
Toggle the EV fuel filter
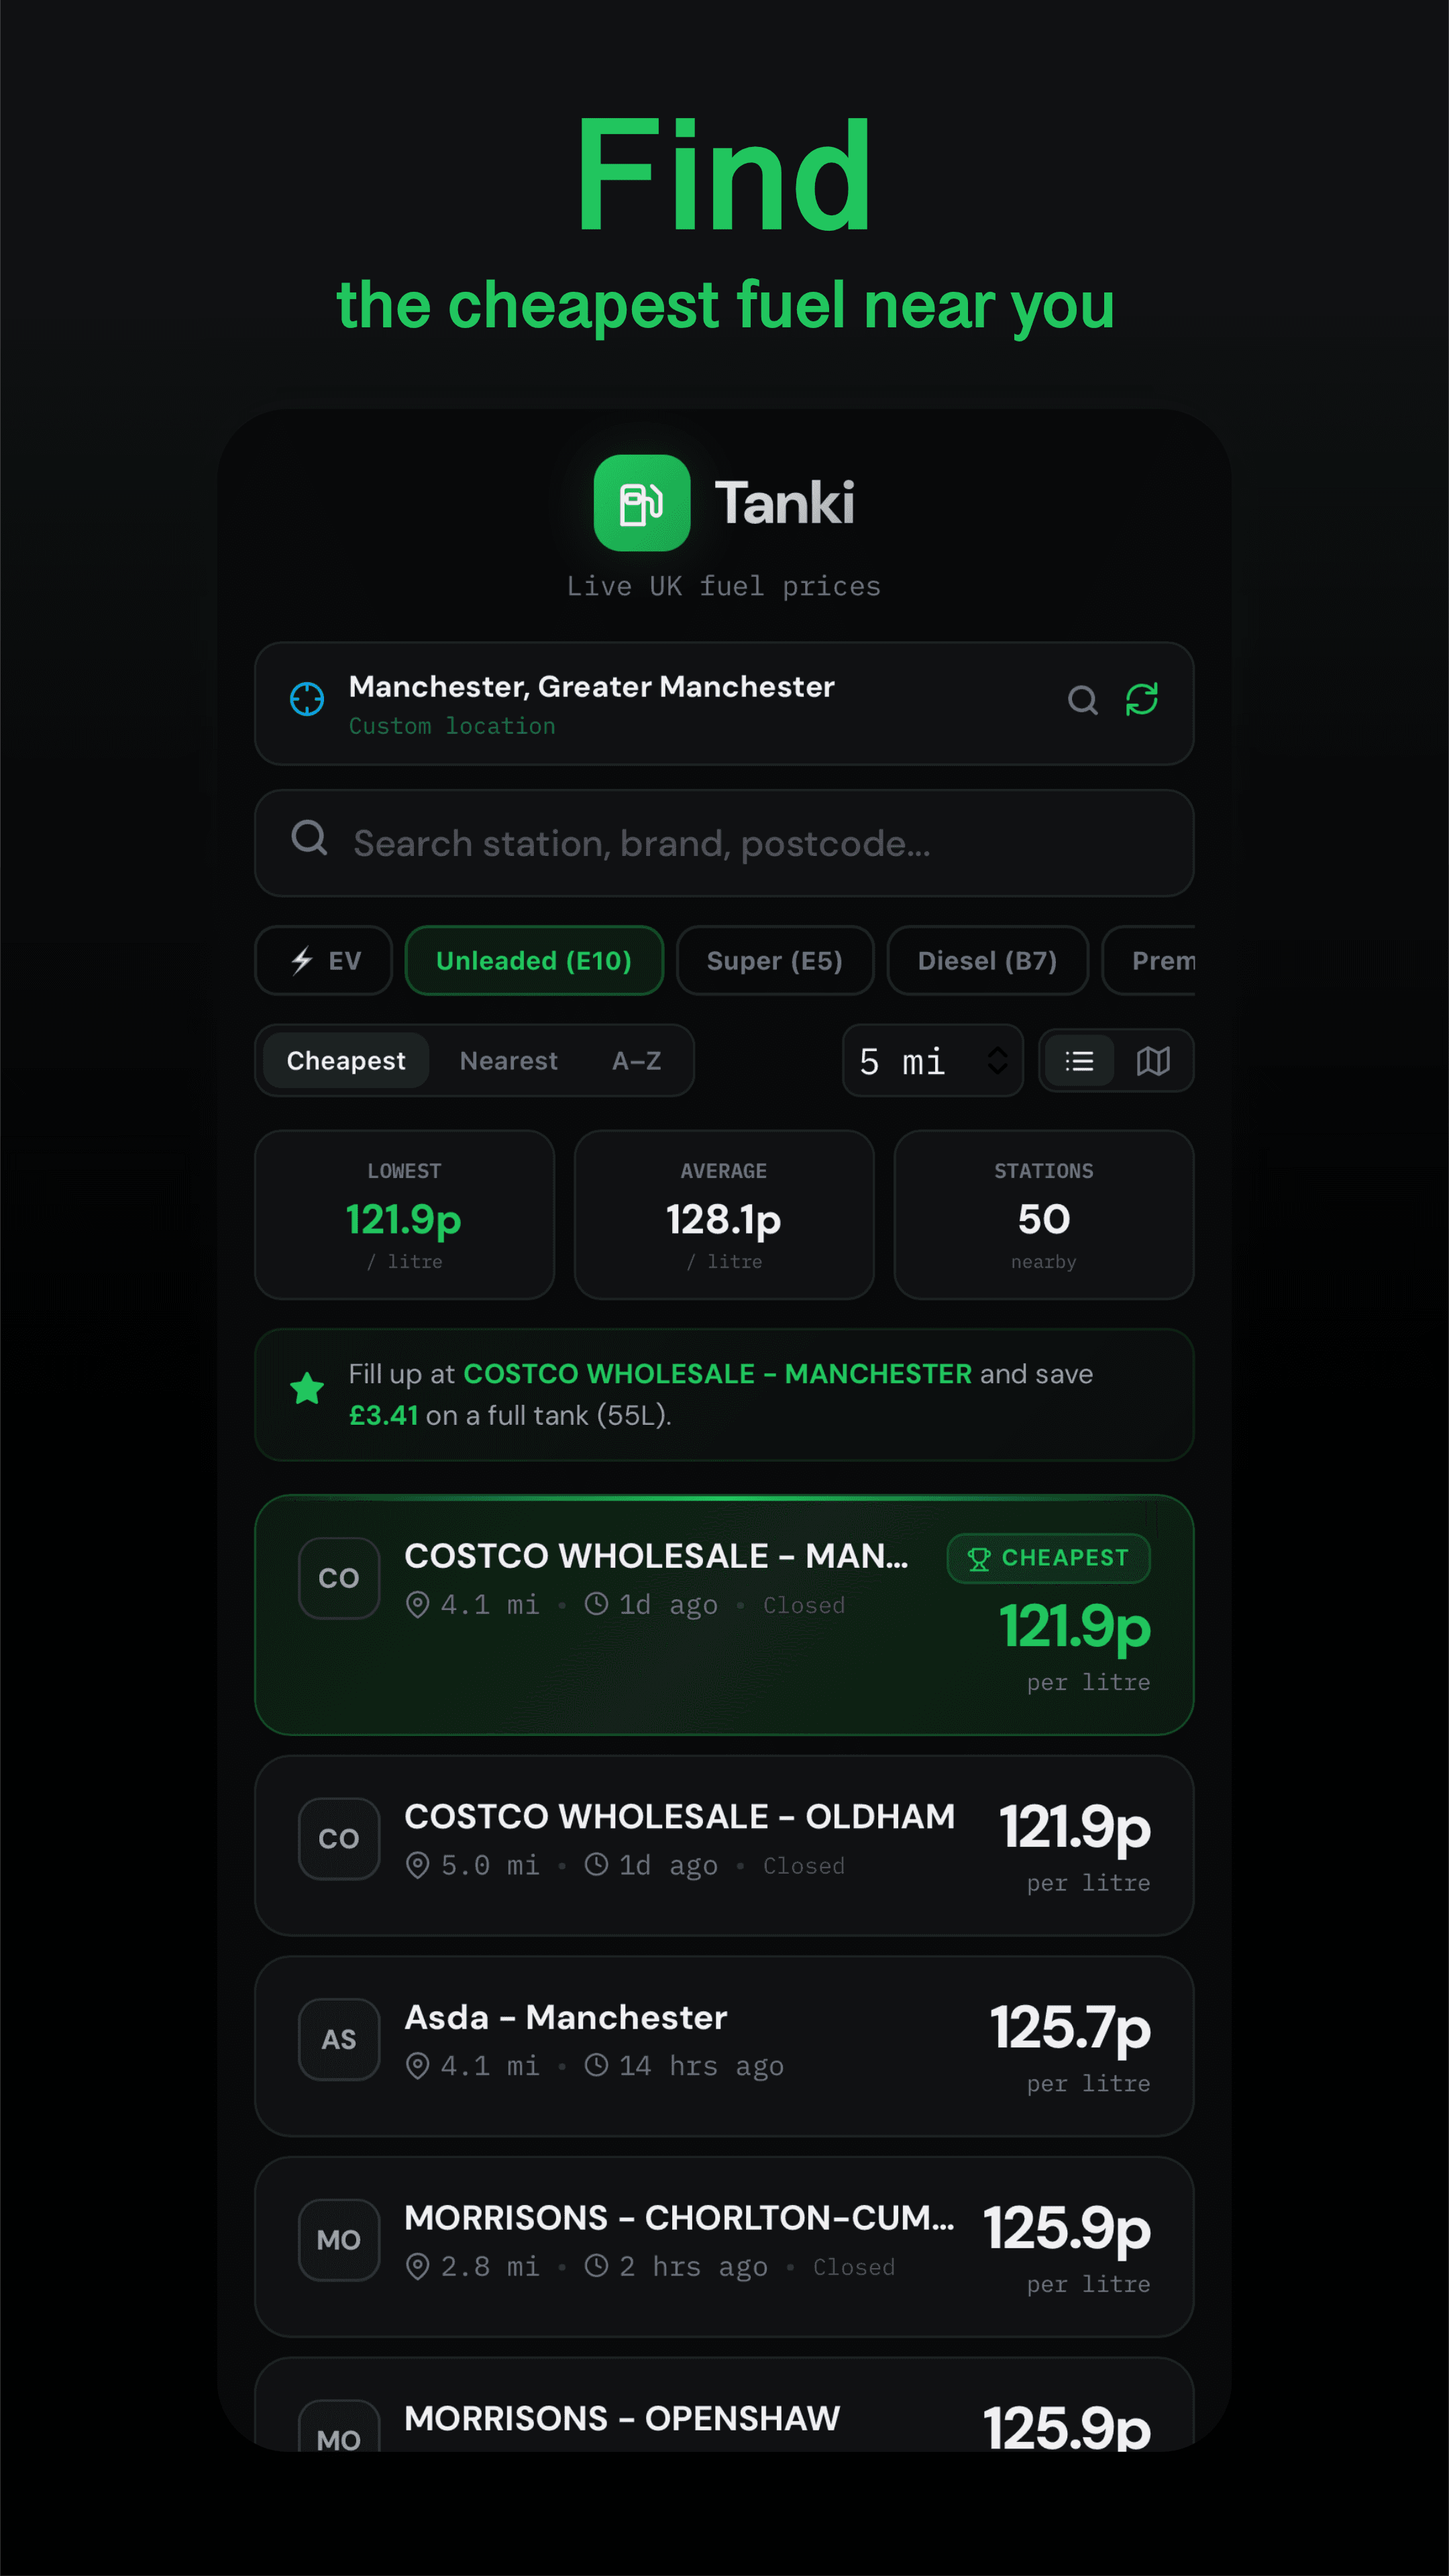click(322, 960)
